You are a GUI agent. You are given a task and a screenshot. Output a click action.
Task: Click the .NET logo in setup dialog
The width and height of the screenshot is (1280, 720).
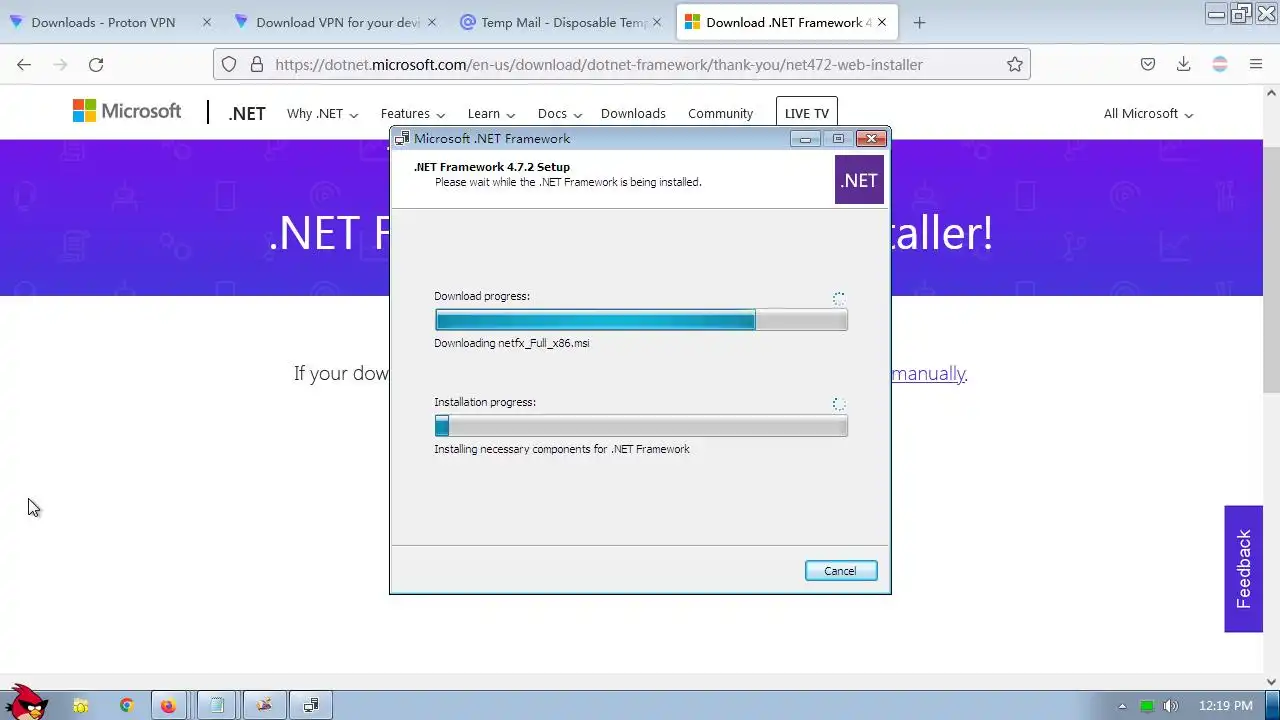click(x=859, y=180)
